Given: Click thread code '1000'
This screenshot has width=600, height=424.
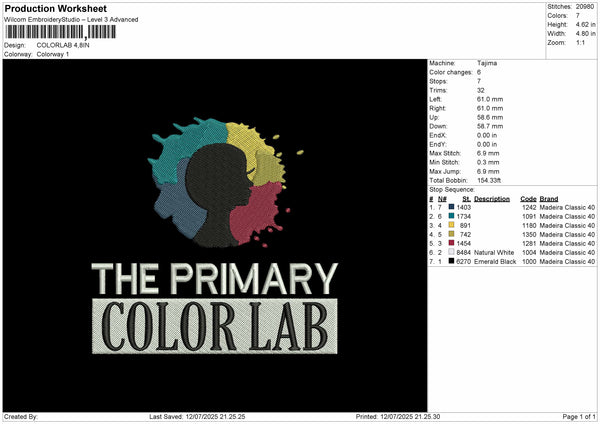Looking at the screenshot, I should point(529,261).
